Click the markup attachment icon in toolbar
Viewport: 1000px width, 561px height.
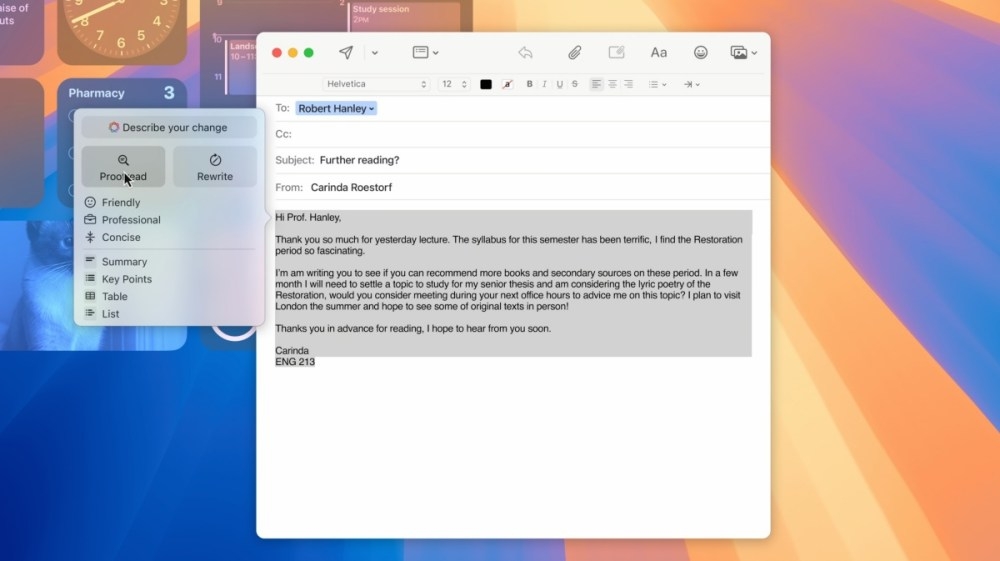pos(616,53)
